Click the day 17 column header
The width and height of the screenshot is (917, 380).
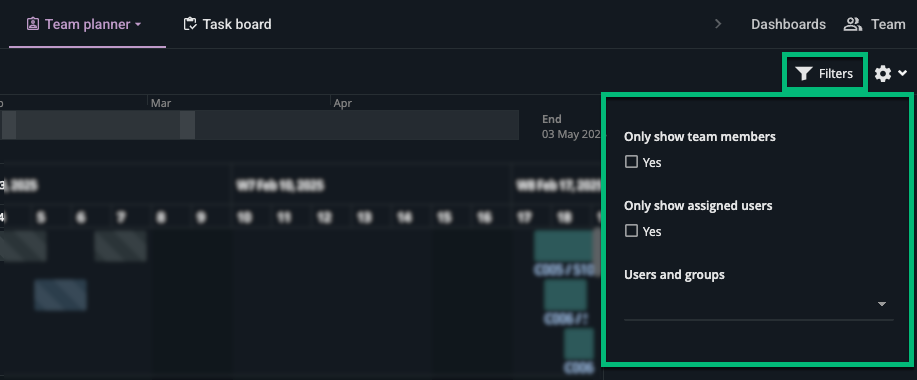[x=525, y=217]
